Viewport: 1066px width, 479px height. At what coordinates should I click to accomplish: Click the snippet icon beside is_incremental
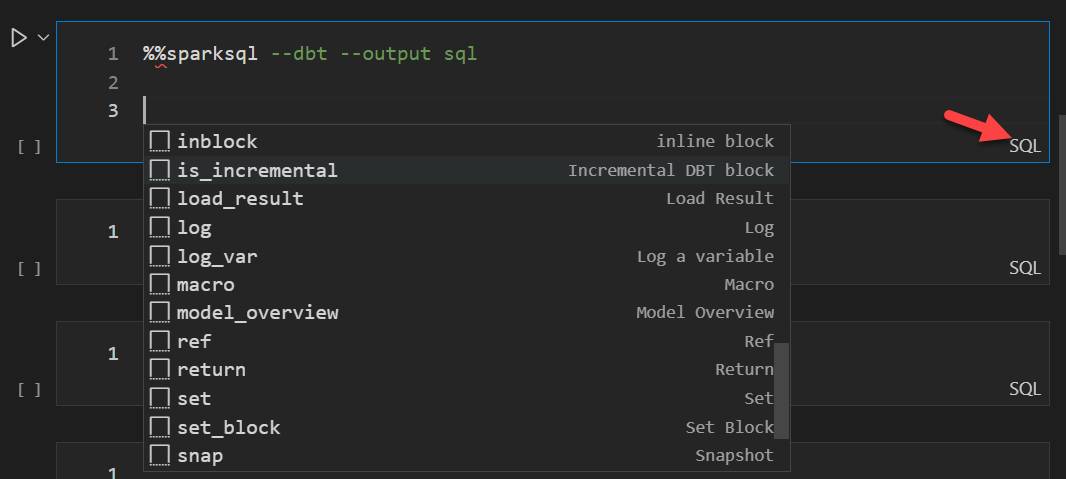159,170
